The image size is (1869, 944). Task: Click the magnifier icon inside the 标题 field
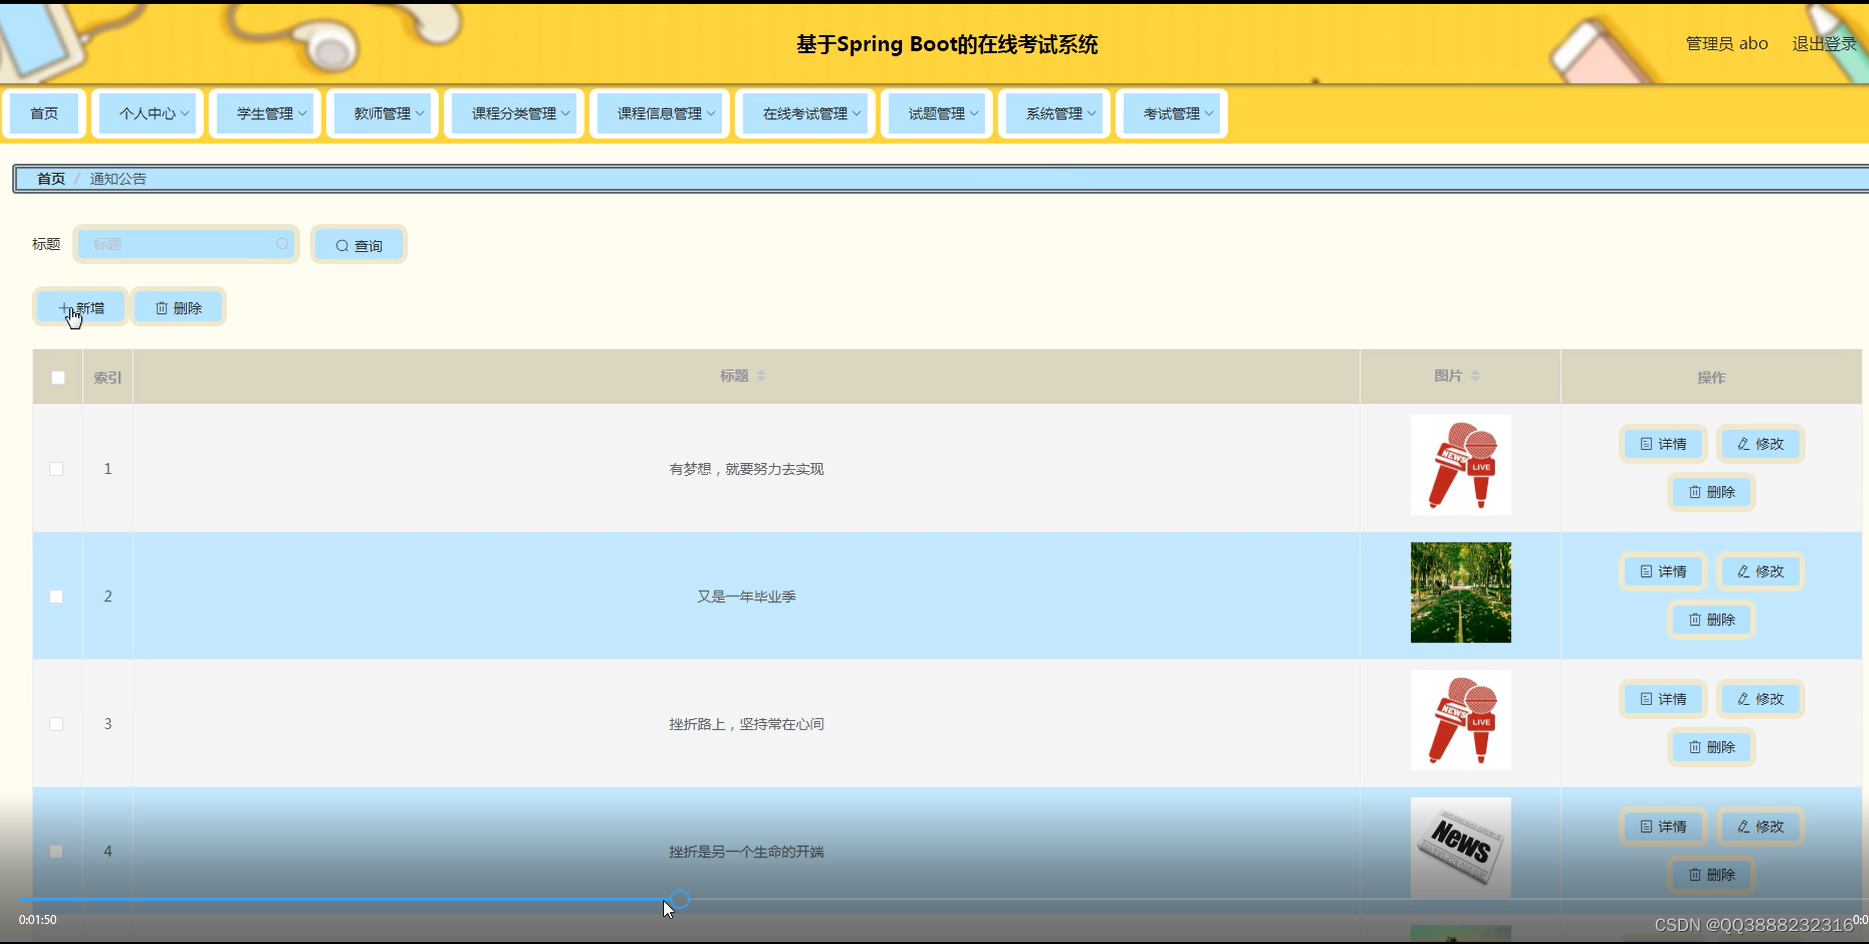[282, 244]
